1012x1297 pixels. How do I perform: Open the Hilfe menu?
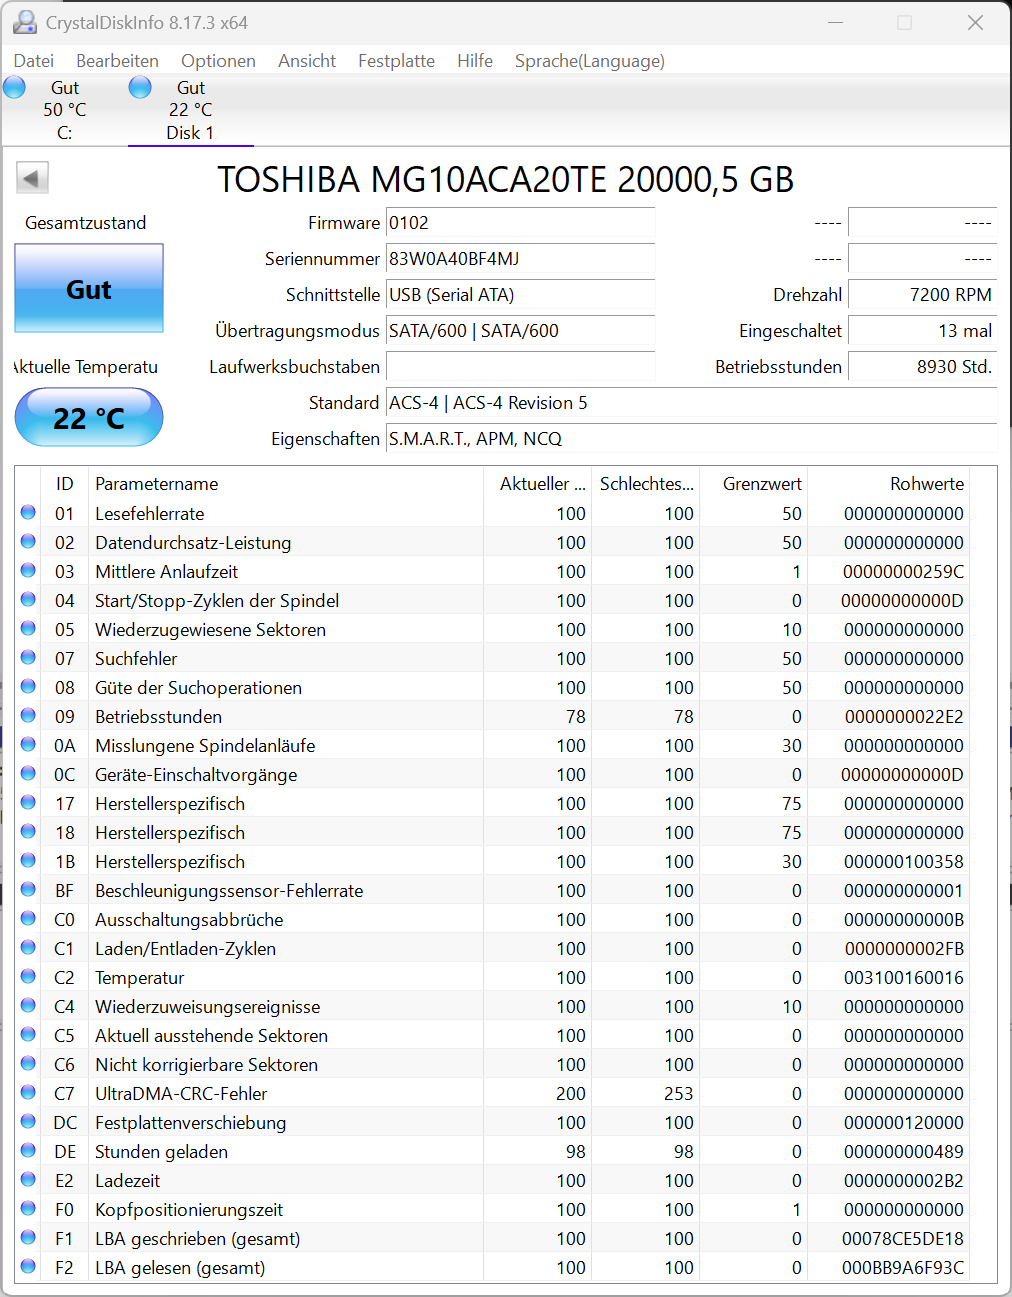(475, 61)
